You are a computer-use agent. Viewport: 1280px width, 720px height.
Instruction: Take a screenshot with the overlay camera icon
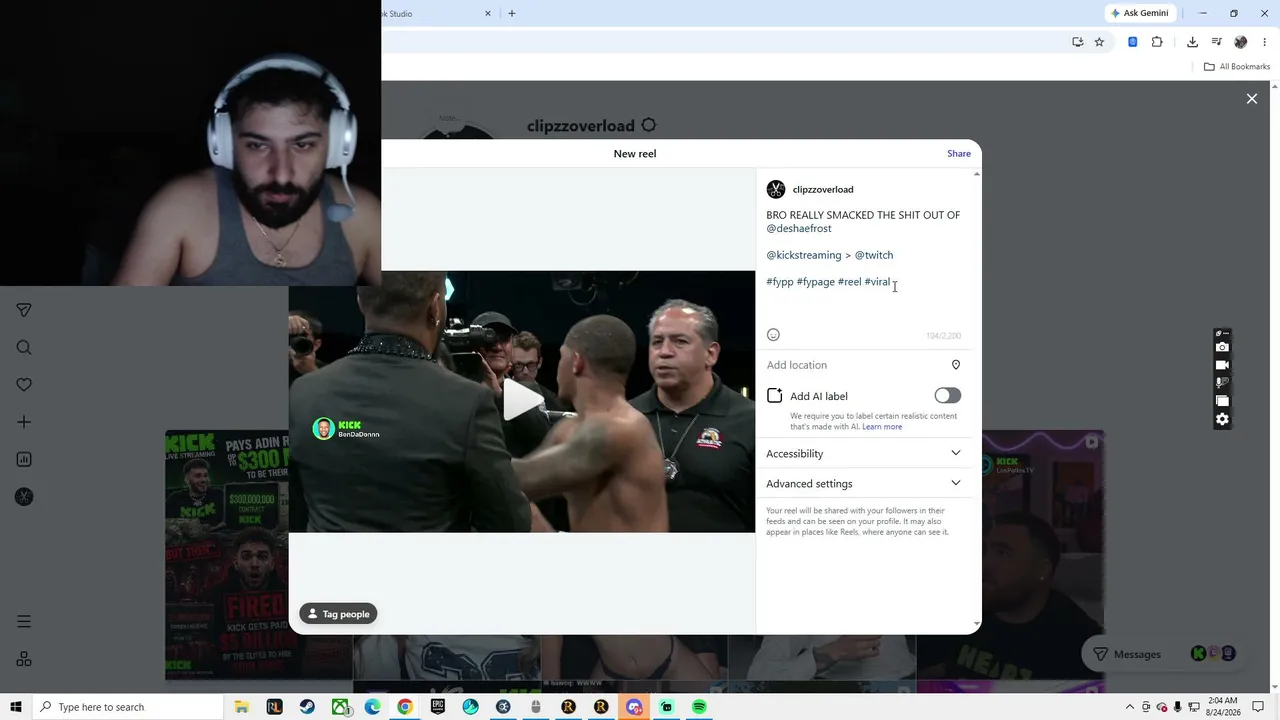(x=1222, y=347)
